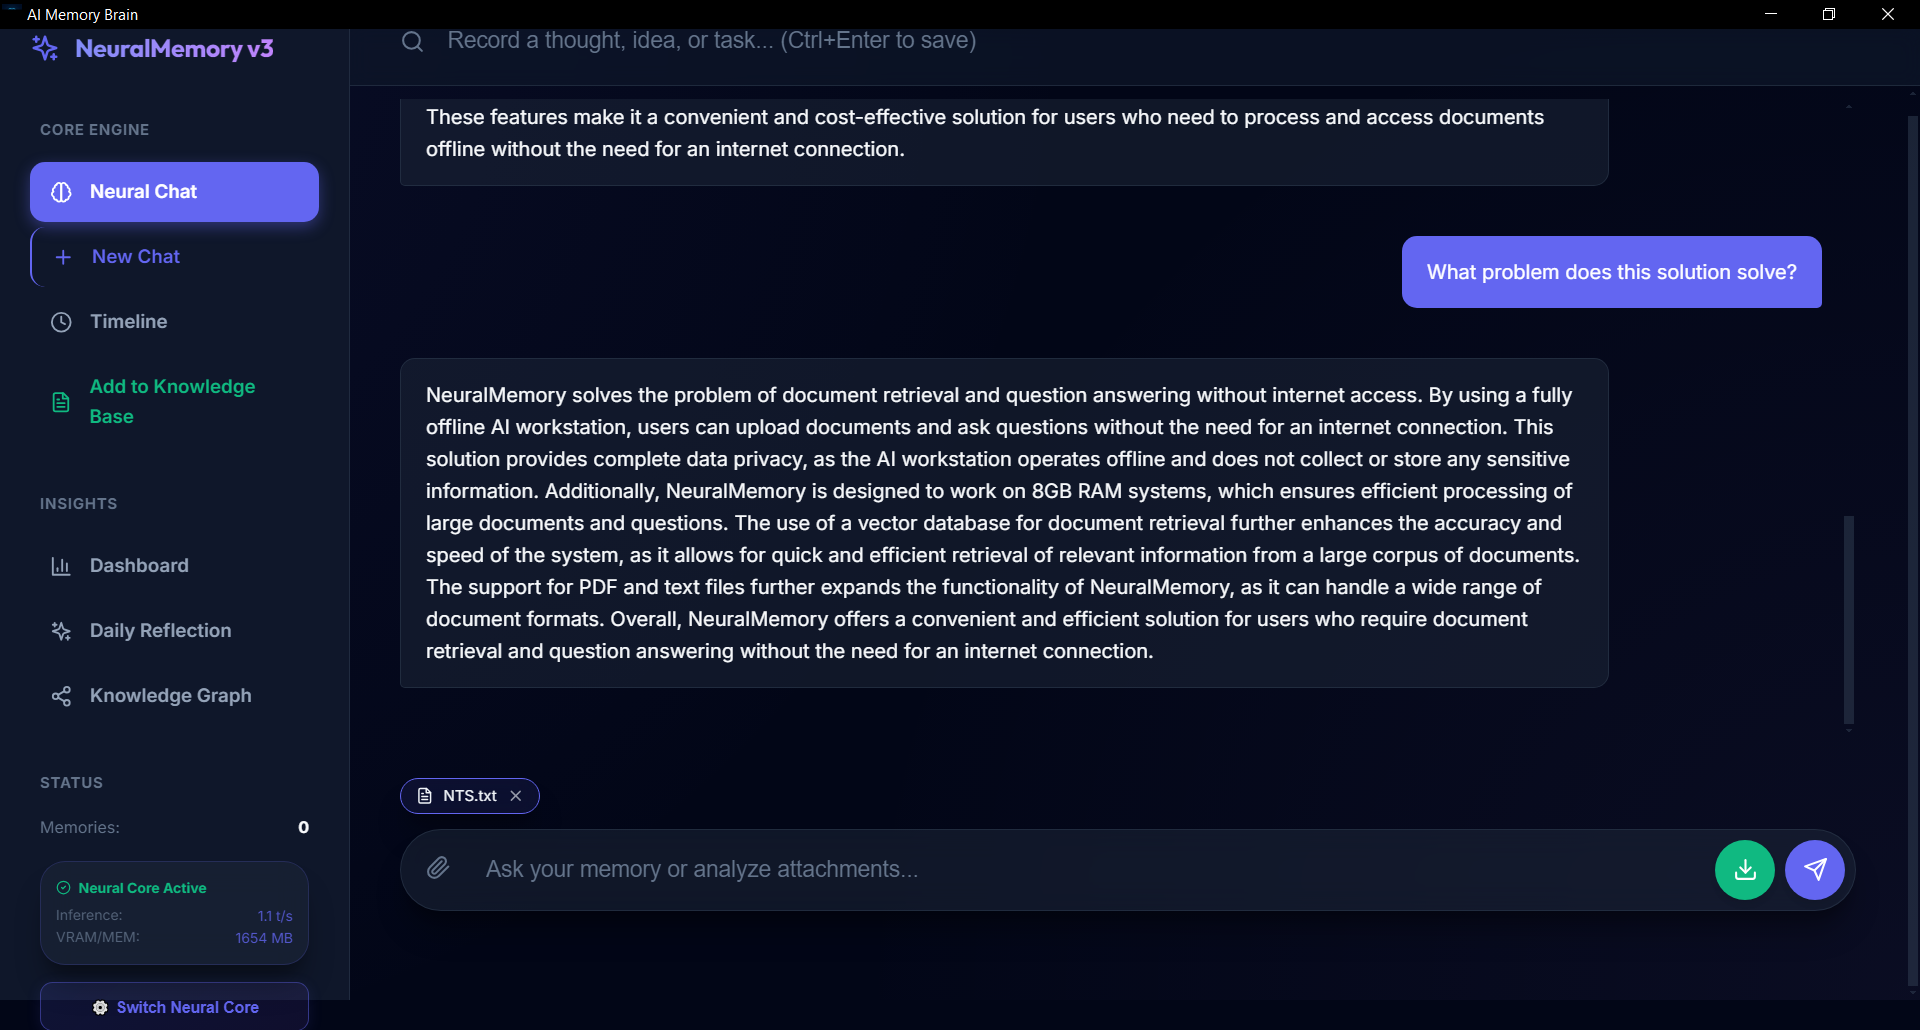Click the search magnifier icon at top
The height and width of the screenshot is (1030, 1920).
click(412, 41)
